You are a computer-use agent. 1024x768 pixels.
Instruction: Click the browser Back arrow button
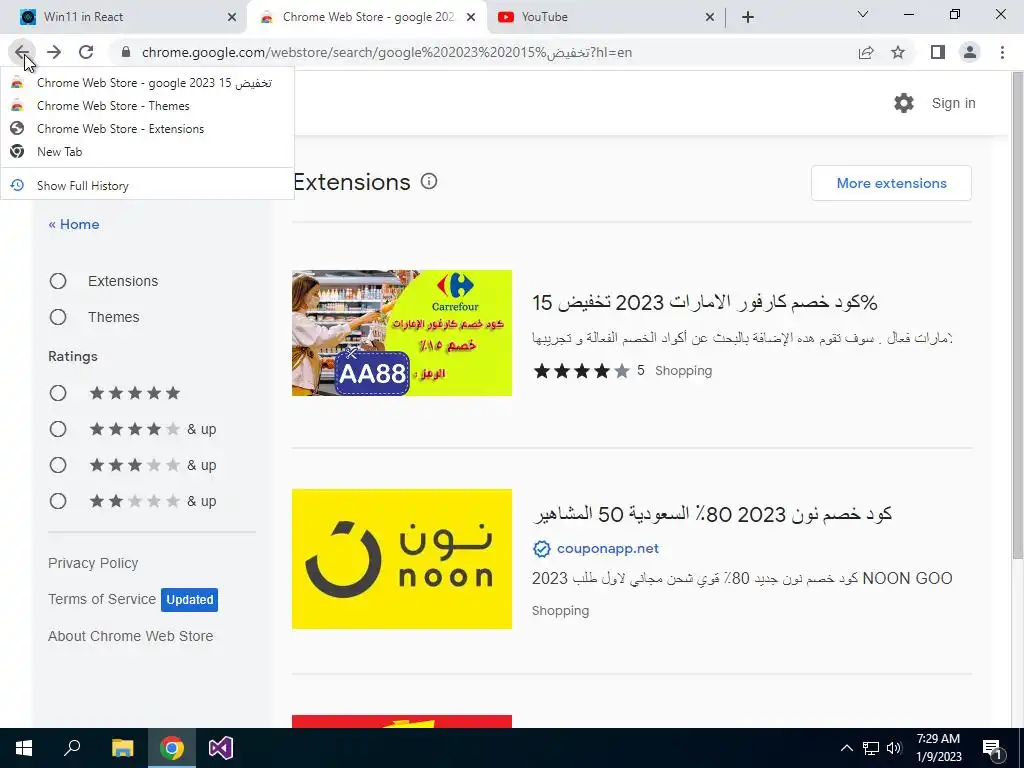point(22,52)
